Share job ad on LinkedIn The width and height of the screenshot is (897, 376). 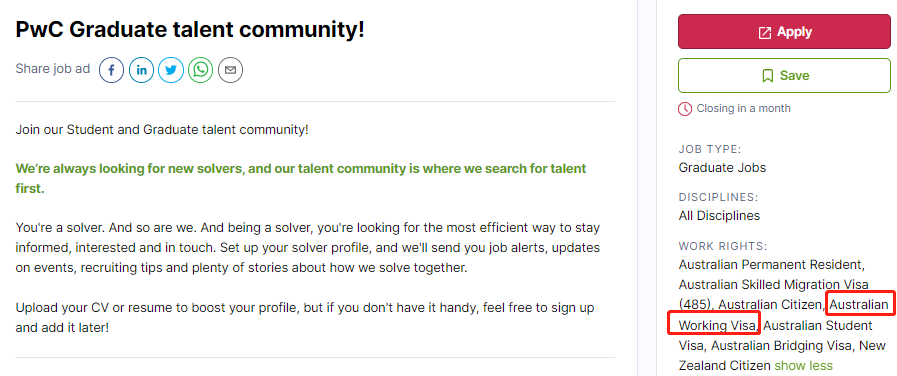pos(141,70)
